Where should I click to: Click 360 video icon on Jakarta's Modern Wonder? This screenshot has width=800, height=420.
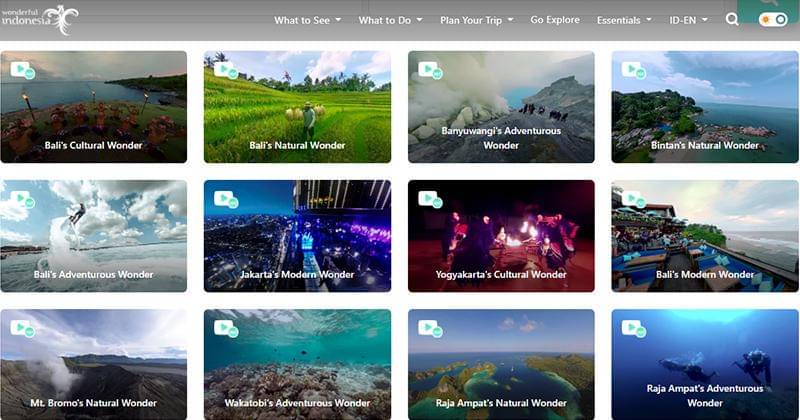tap(226, 199)
